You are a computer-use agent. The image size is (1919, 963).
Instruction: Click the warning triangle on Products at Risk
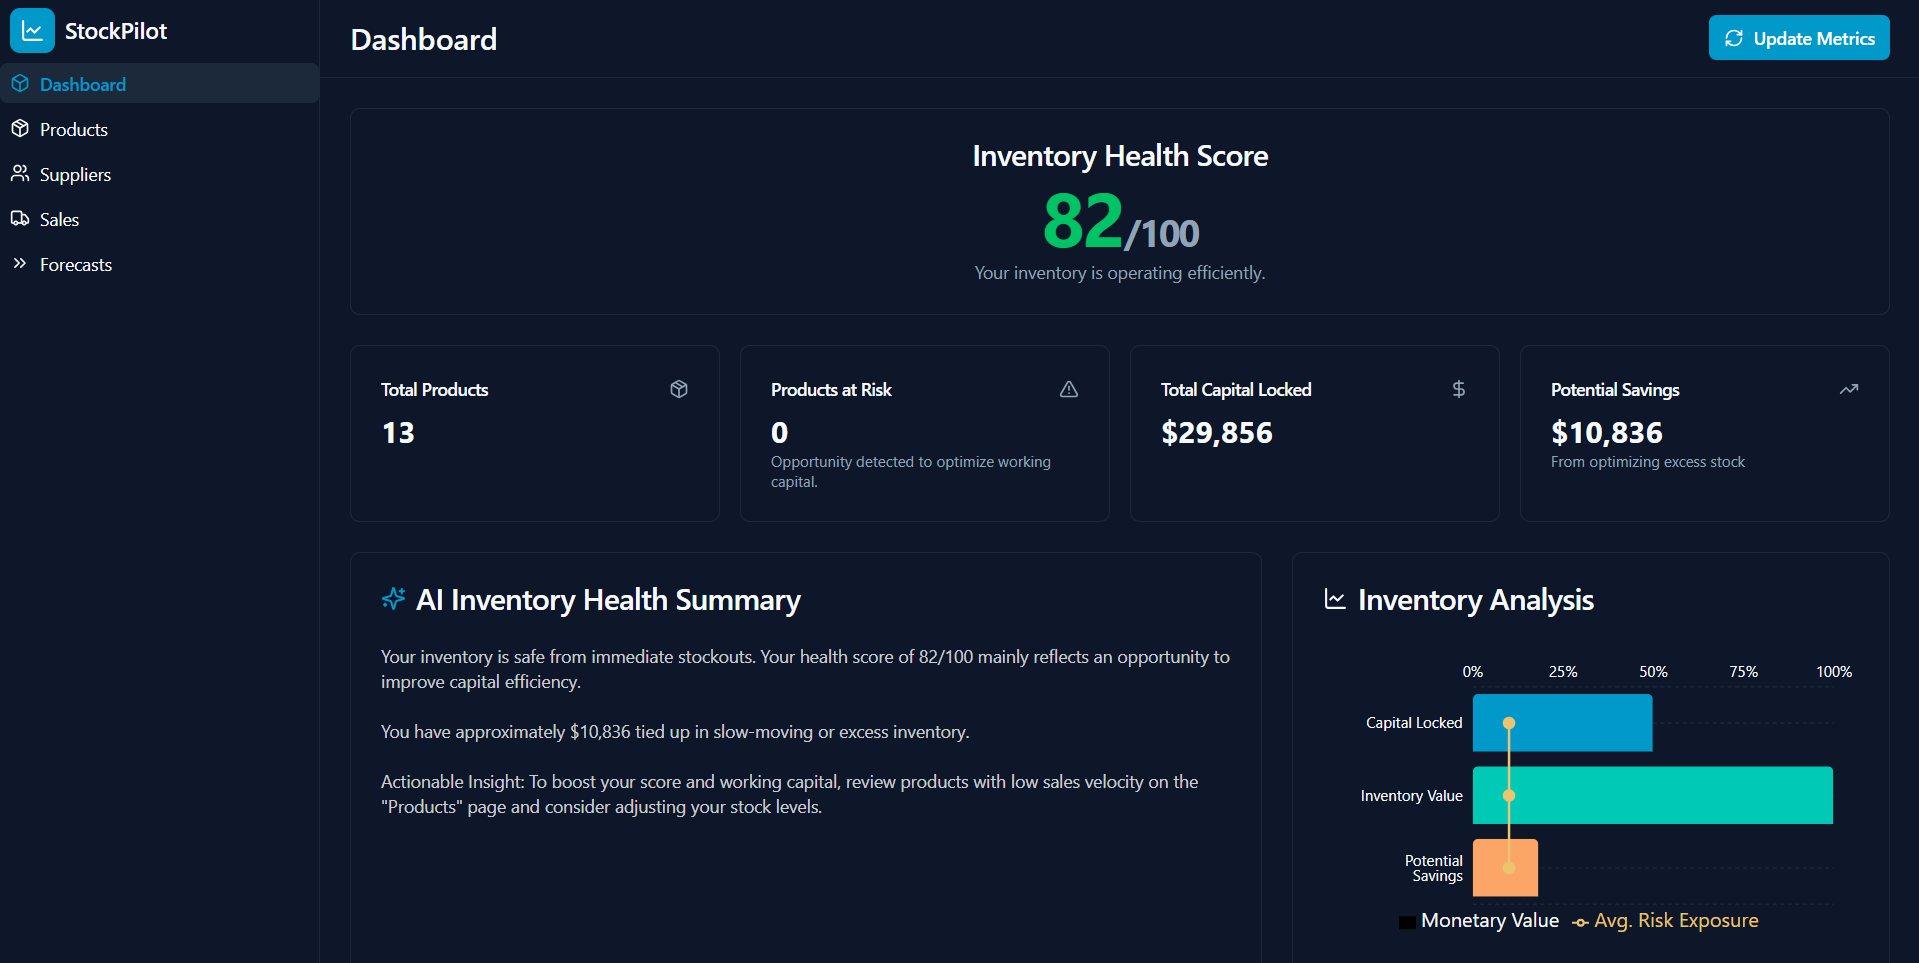click(x=1068, y=389)
